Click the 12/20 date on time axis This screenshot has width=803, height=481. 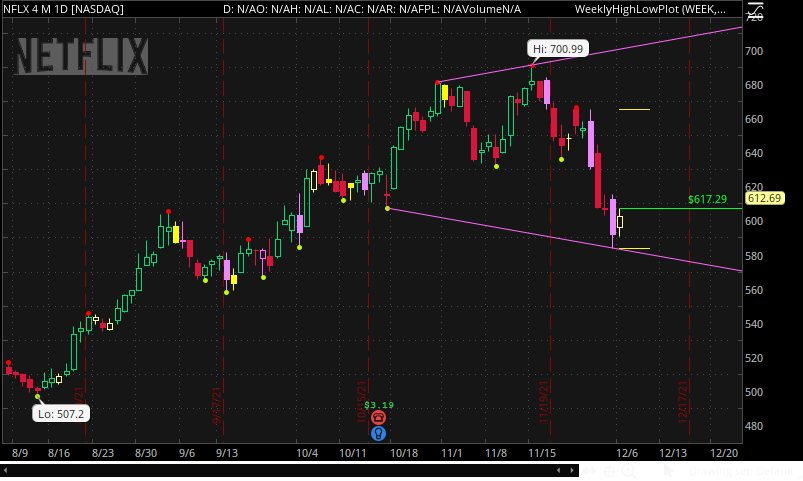point(724,453)
